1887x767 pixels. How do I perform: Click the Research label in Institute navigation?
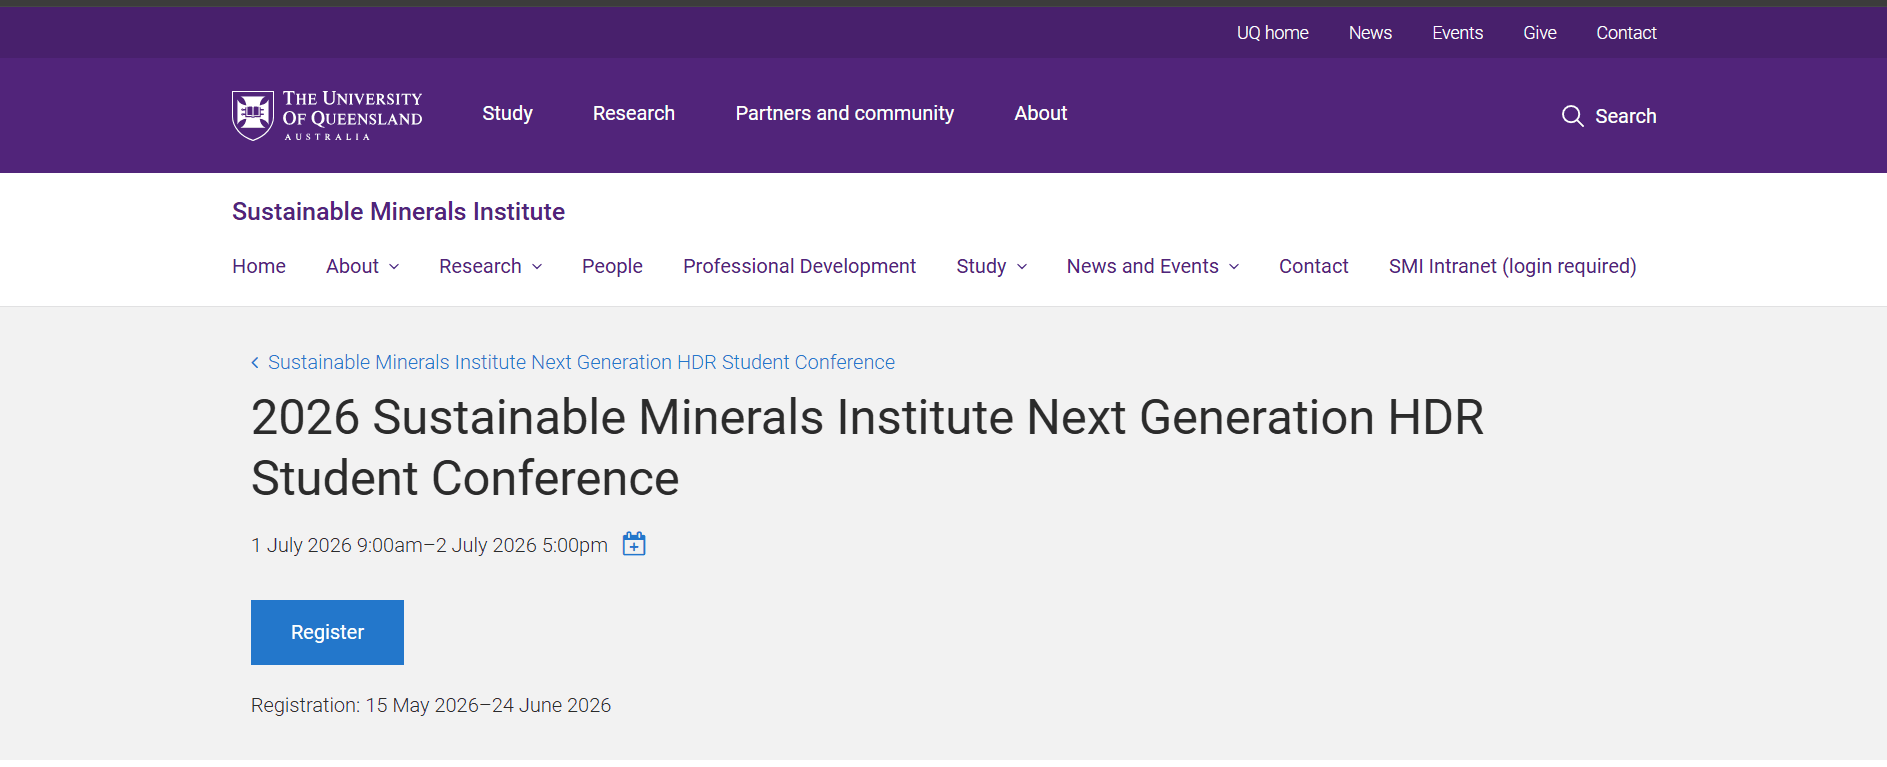[x=480, y=266]
